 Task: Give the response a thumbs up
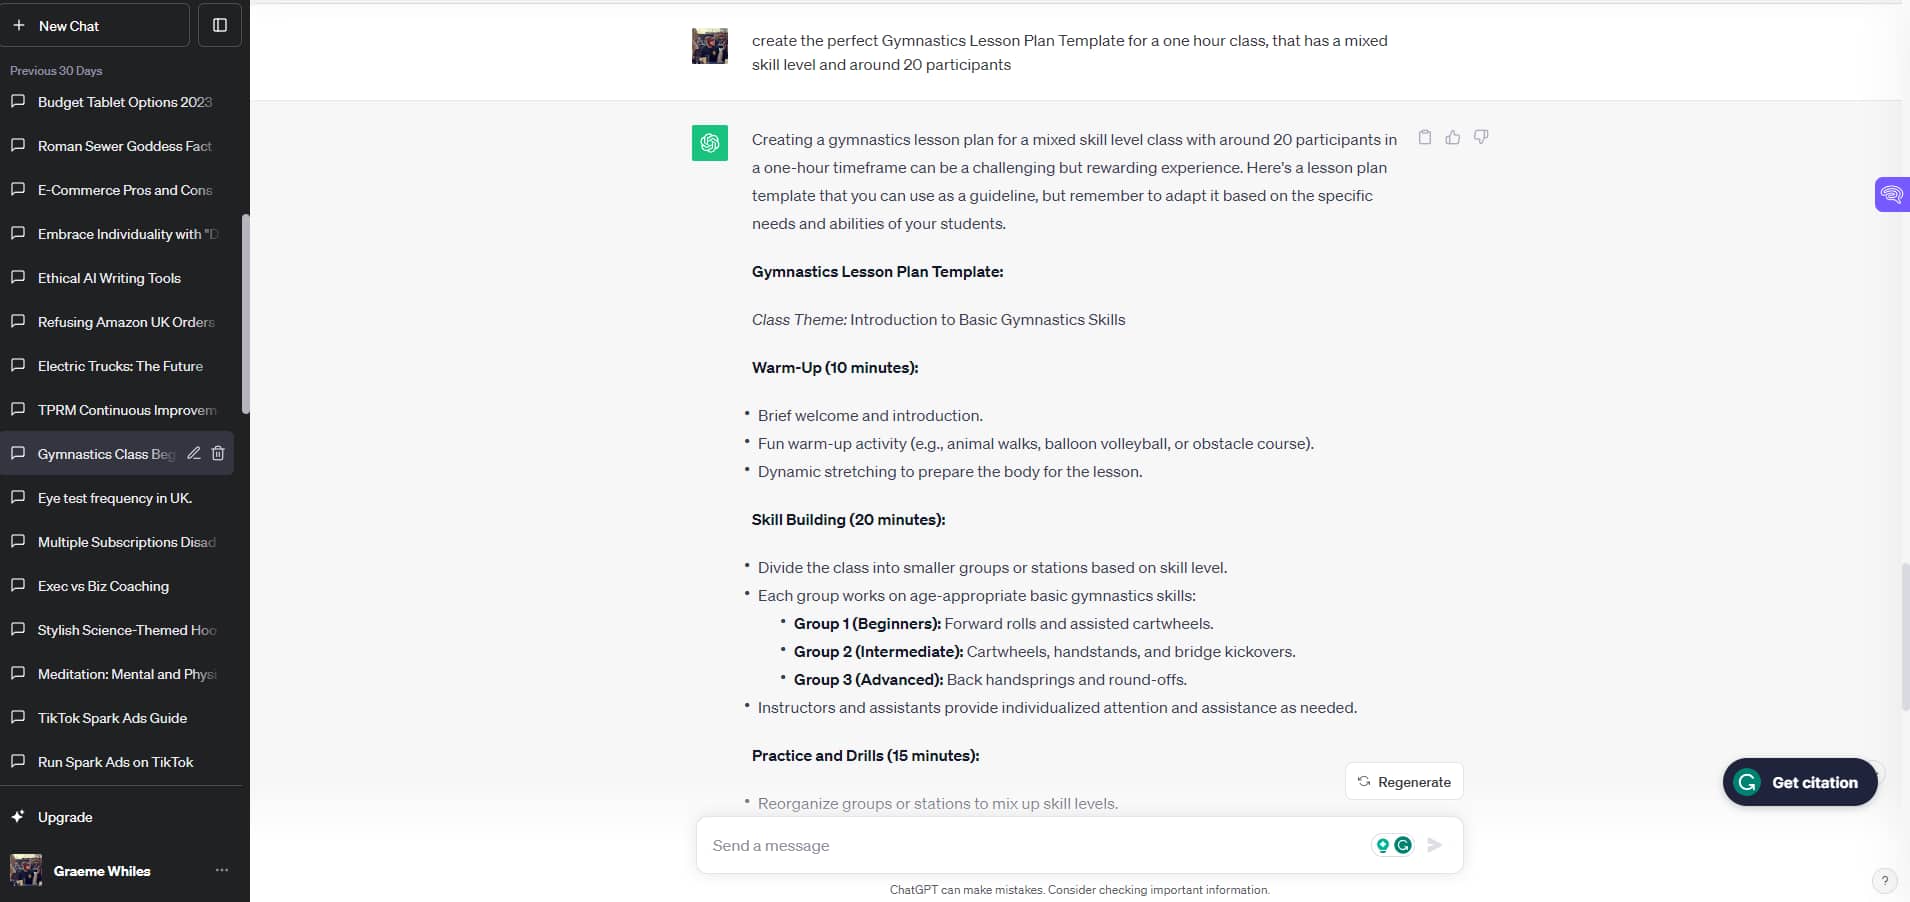point(1452,138)
